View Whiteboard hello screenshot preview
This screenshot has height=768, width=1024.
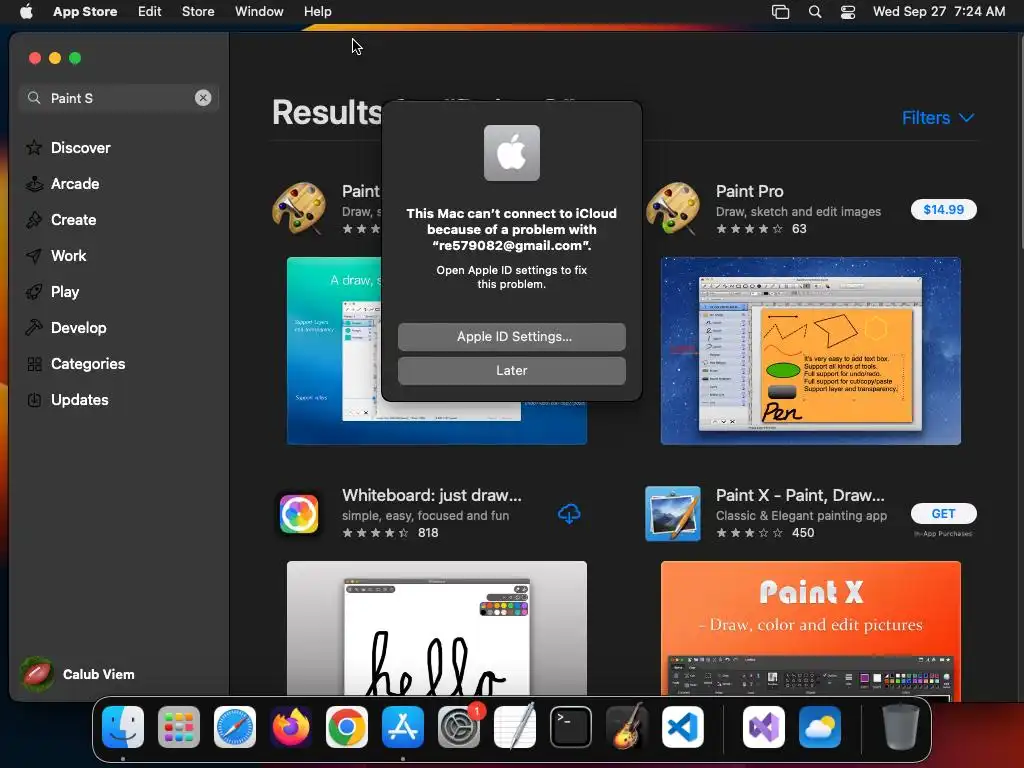click(x=436, y=628)
